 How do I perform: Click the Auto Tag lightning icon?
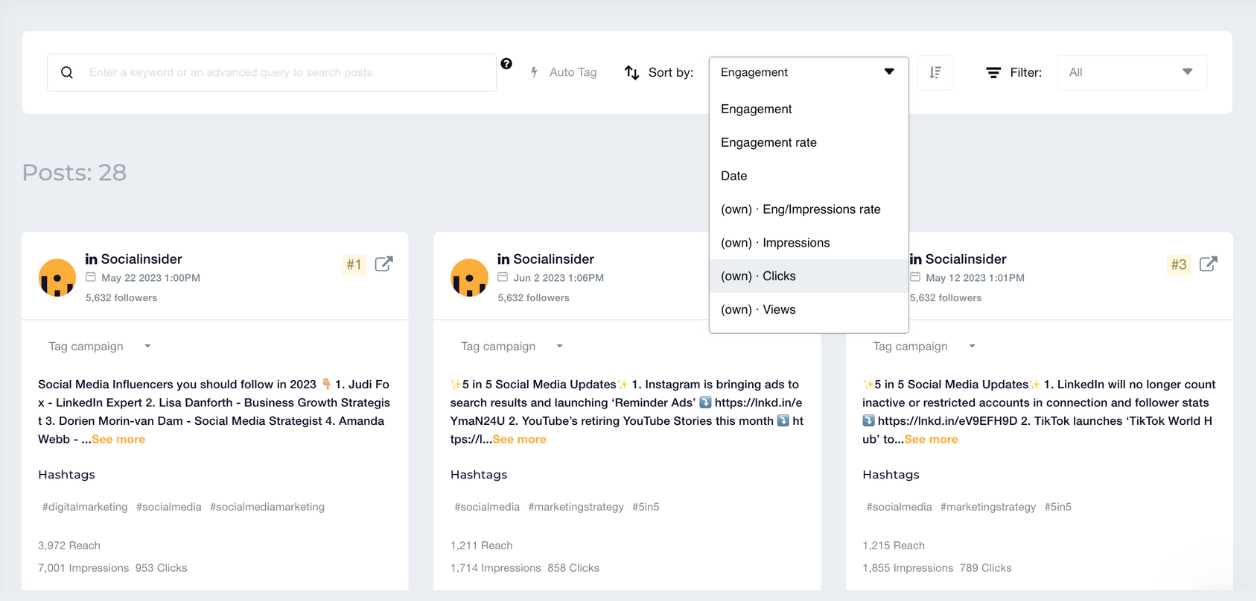point(534,72)
